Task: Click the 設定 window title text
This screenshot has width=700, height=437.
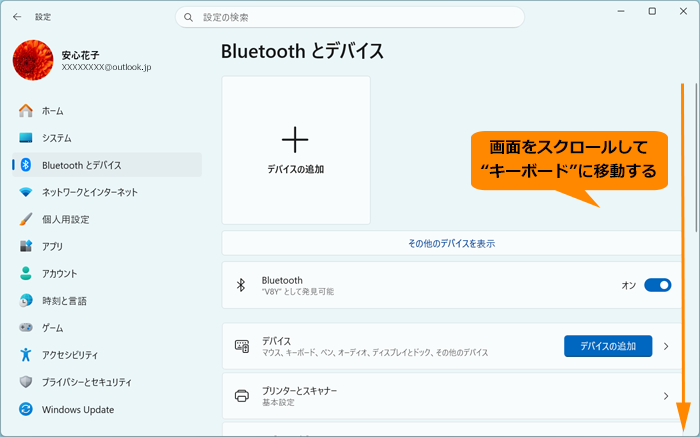Action: click(x=43, y=17)
